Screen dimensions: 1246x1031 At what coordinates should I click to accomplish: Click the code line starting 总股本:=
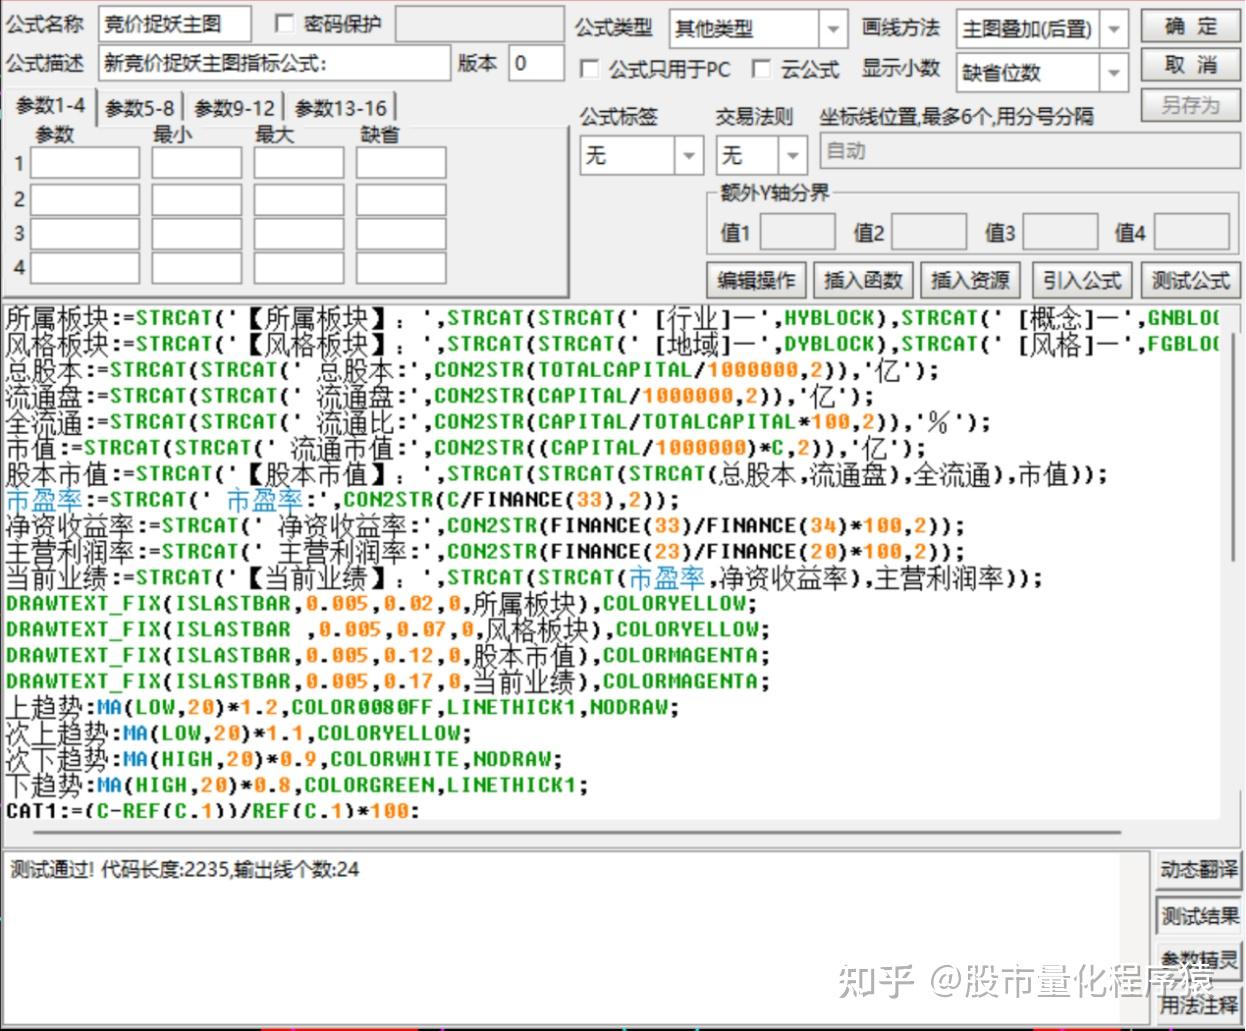click(472, 370)
